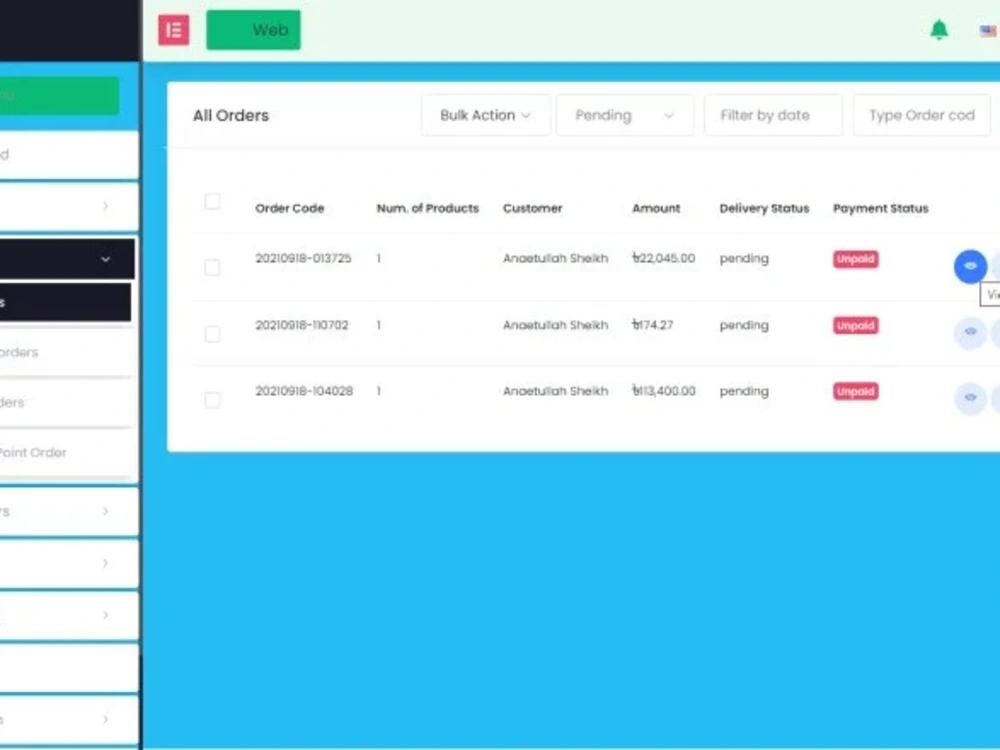Select Point Order in the sidebar
The image size is (1000, 750).
35,452
